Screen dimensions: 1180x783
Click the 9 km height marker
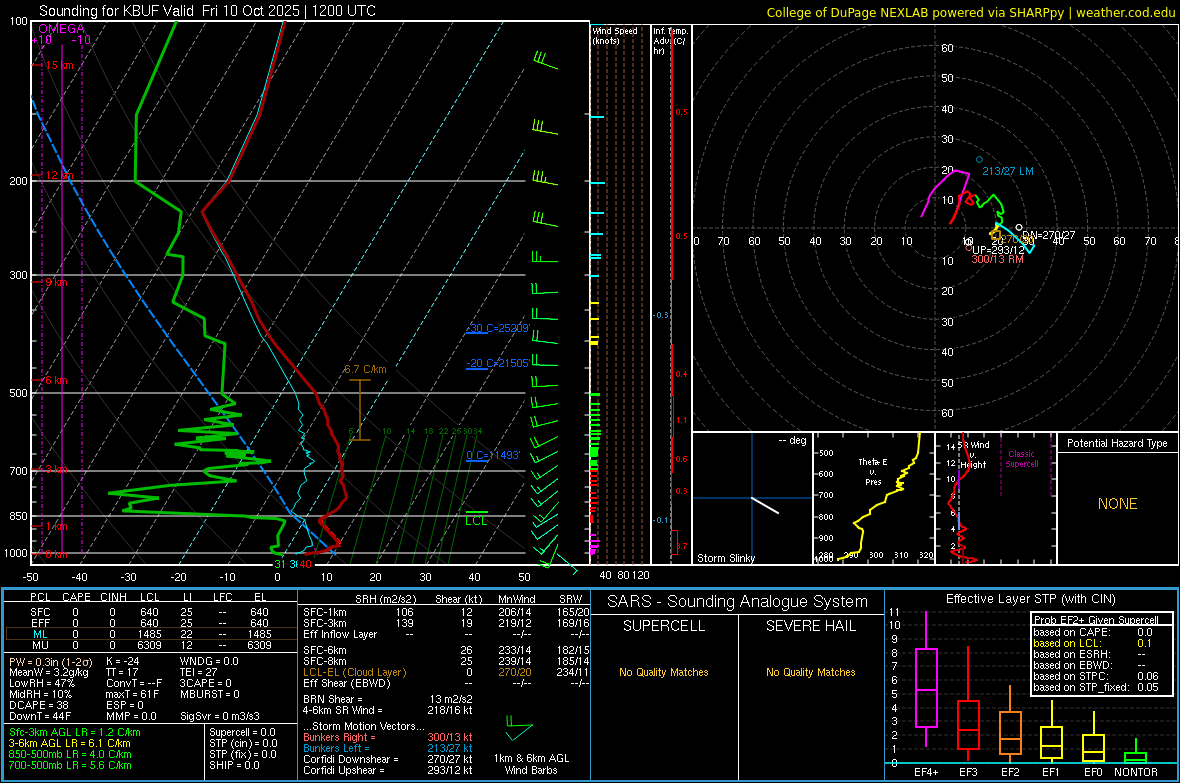55,282
